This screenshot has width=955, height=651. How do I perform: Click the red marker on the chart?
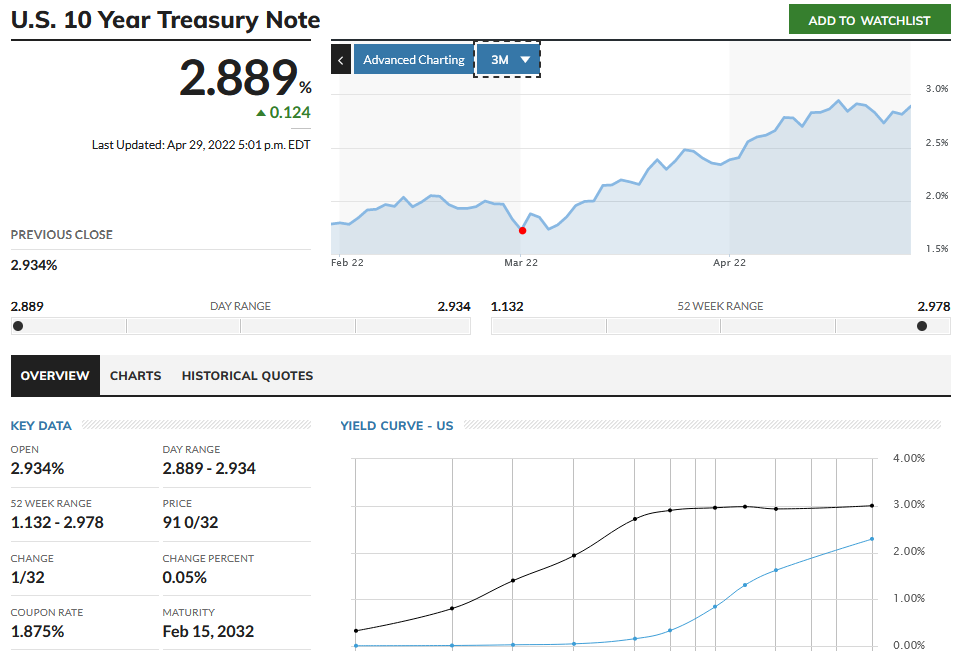click(x=523, y=231)
